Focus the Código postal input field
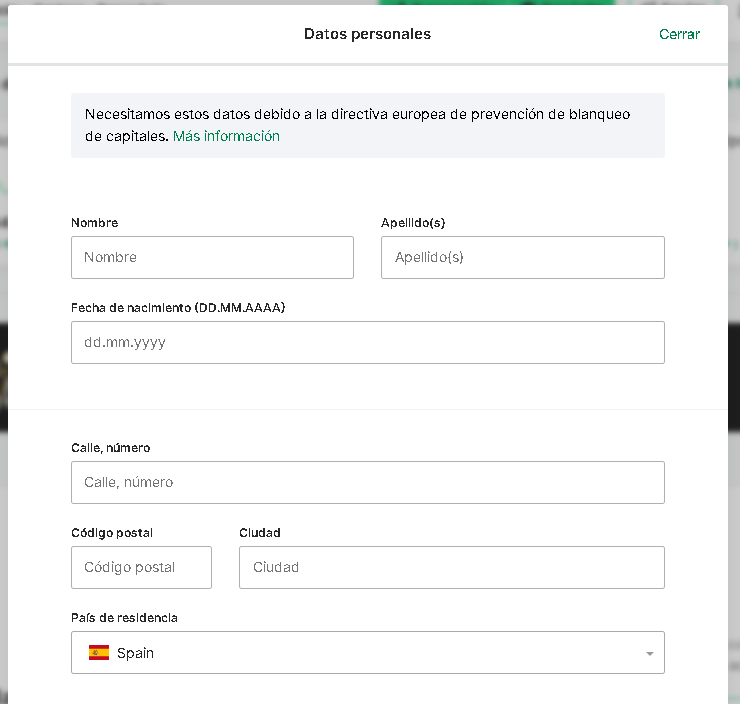 click(x=141, y=567)
